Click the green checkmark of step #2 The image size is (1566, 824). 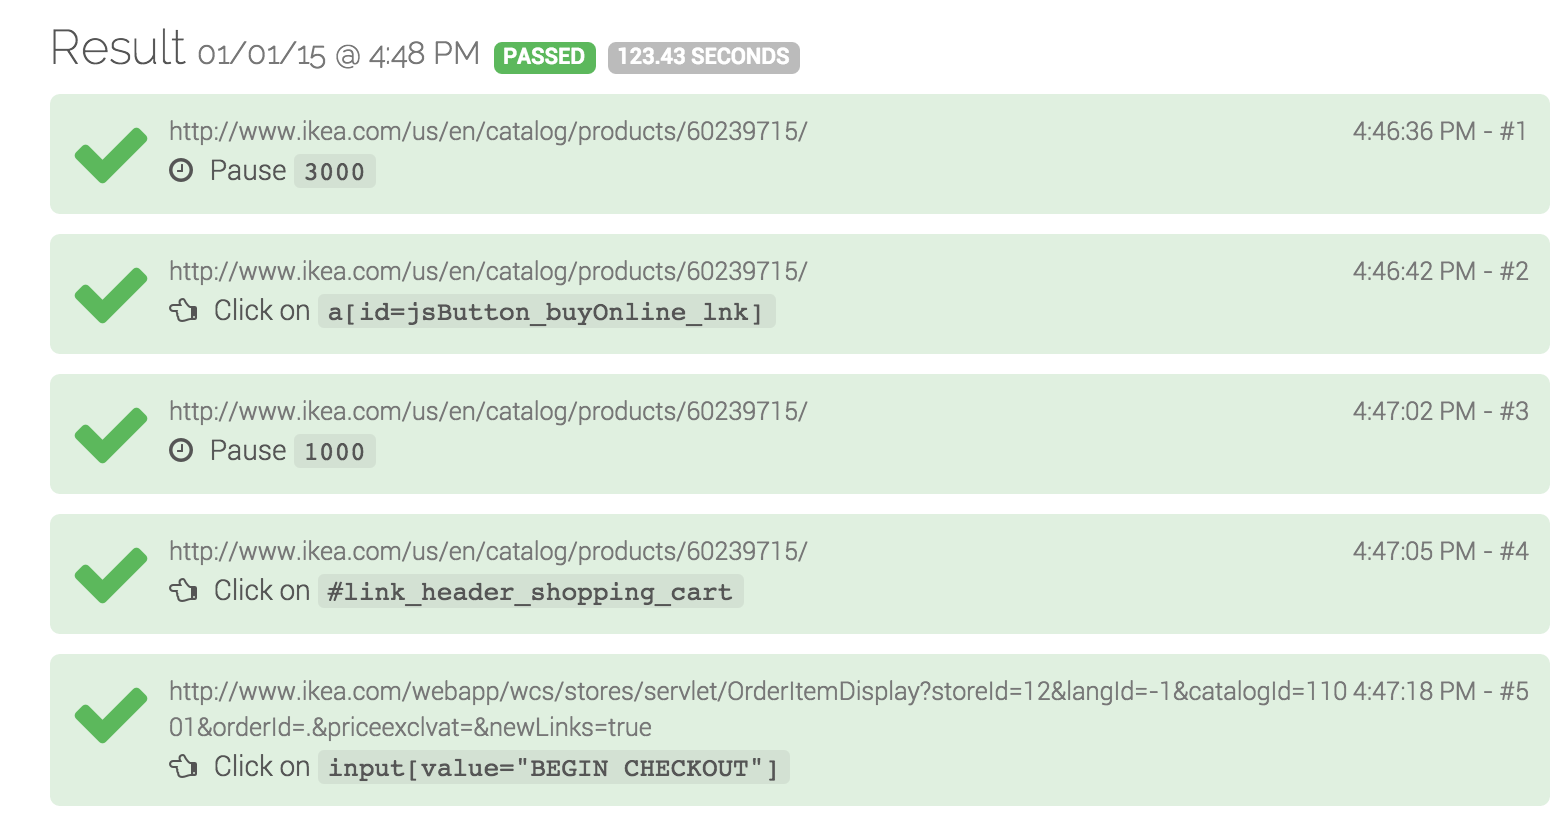tap(111, 295)
